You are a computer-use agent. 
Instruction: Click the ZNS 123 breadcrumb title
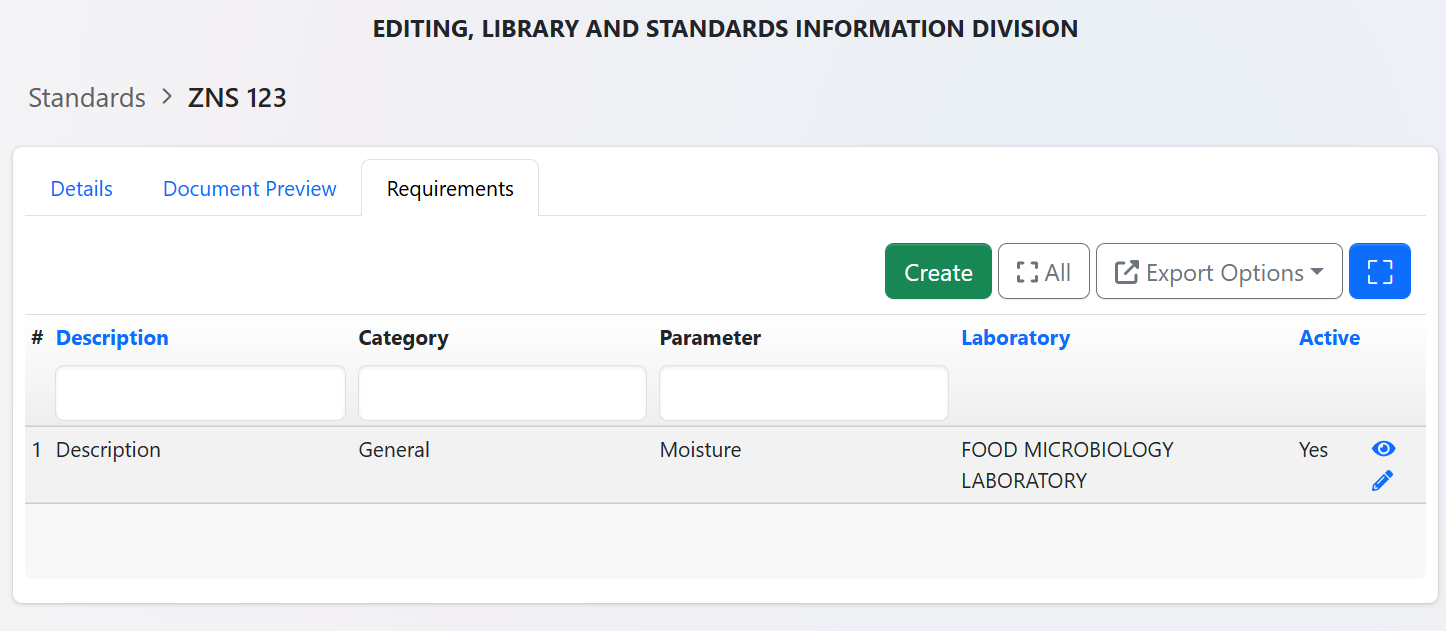[237, 98]
